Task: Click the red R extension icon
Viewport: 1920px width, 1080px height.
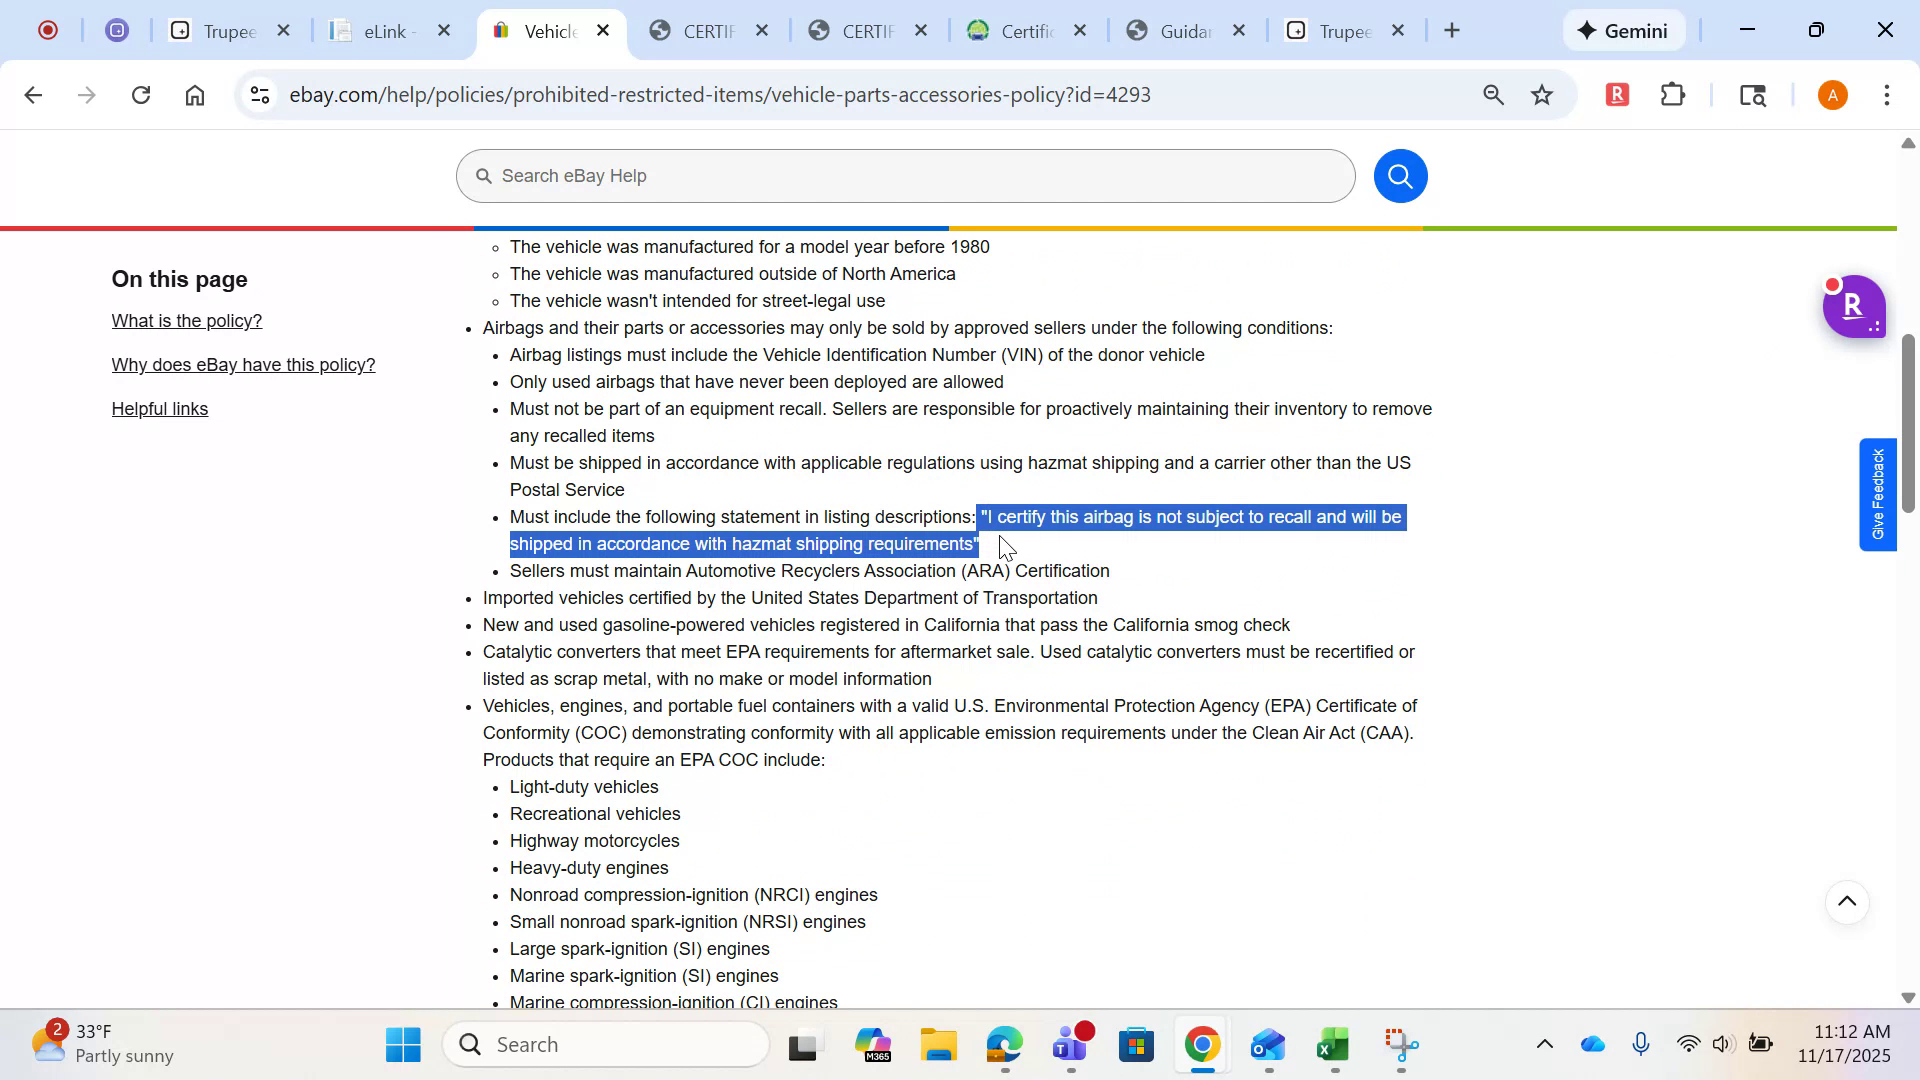Action: (1616, 94)
